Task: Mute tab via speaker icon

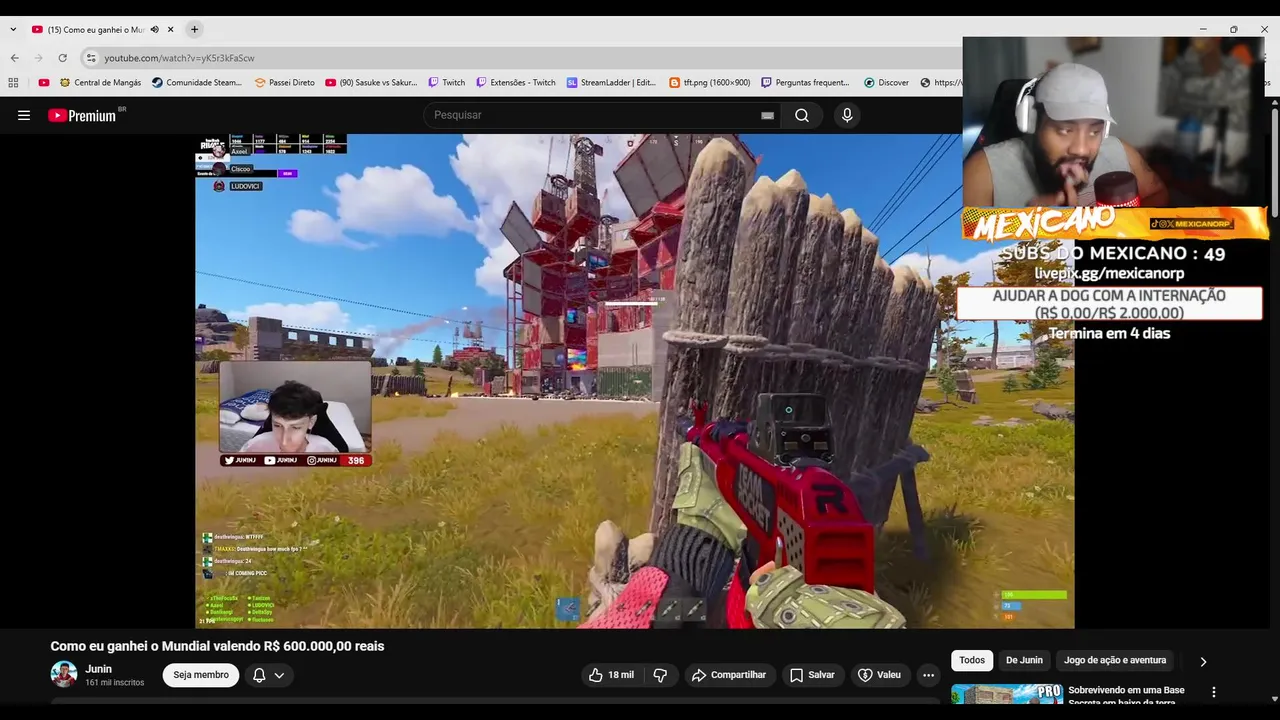Action: tap(154, 30)
